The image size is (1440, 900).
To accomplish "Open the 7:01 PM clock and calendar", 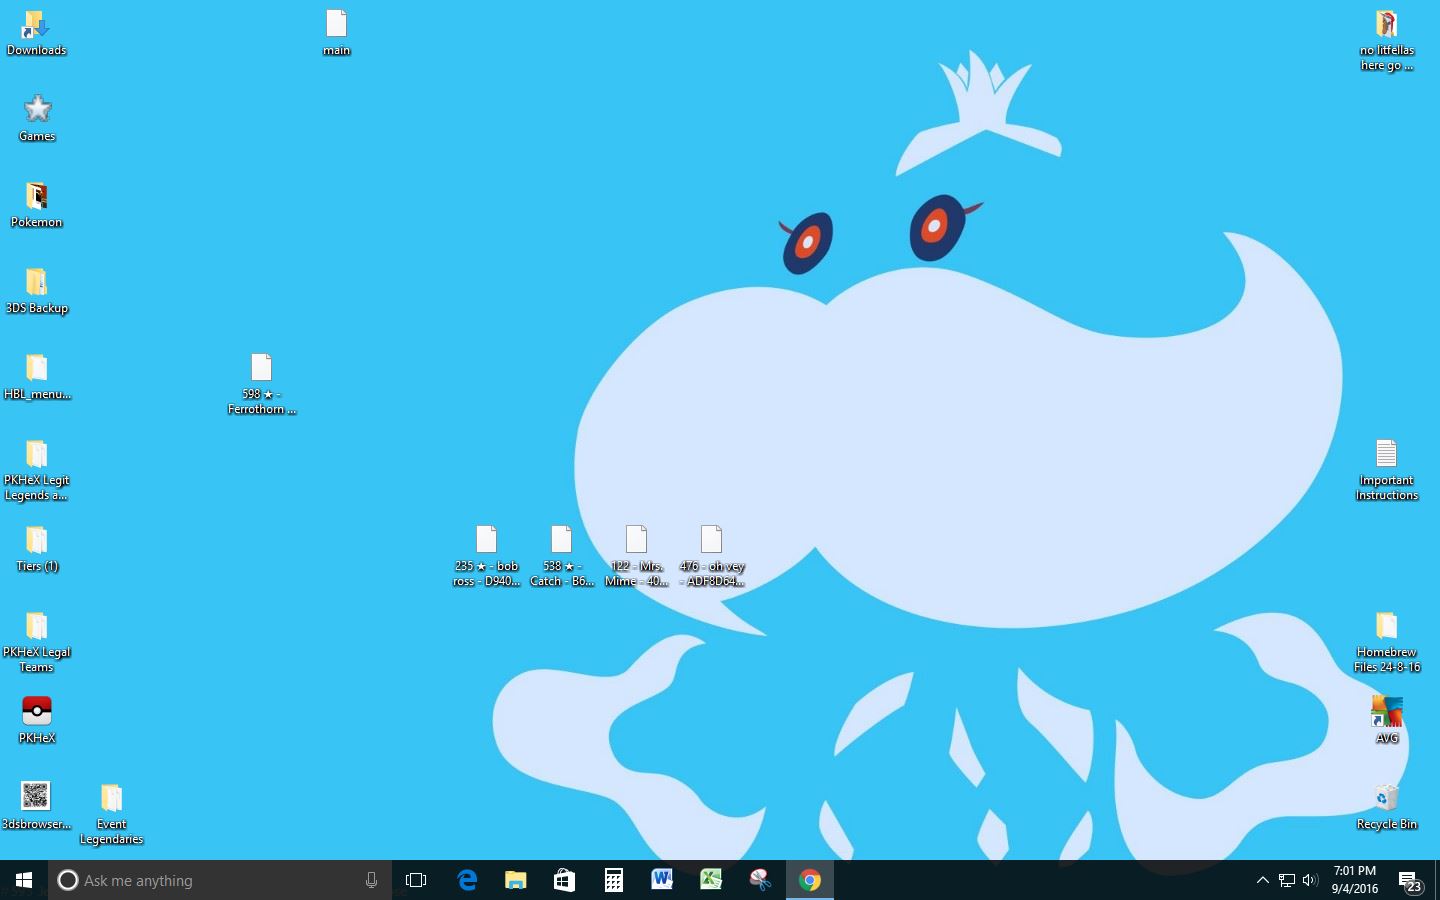I will (x=1355, y=880).
